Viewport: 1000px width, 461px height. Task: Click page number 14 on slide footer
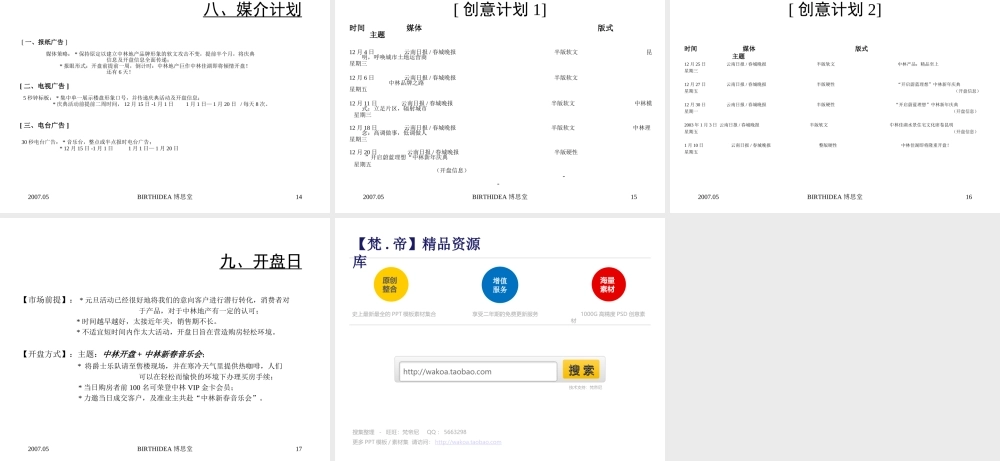[299, 197]
